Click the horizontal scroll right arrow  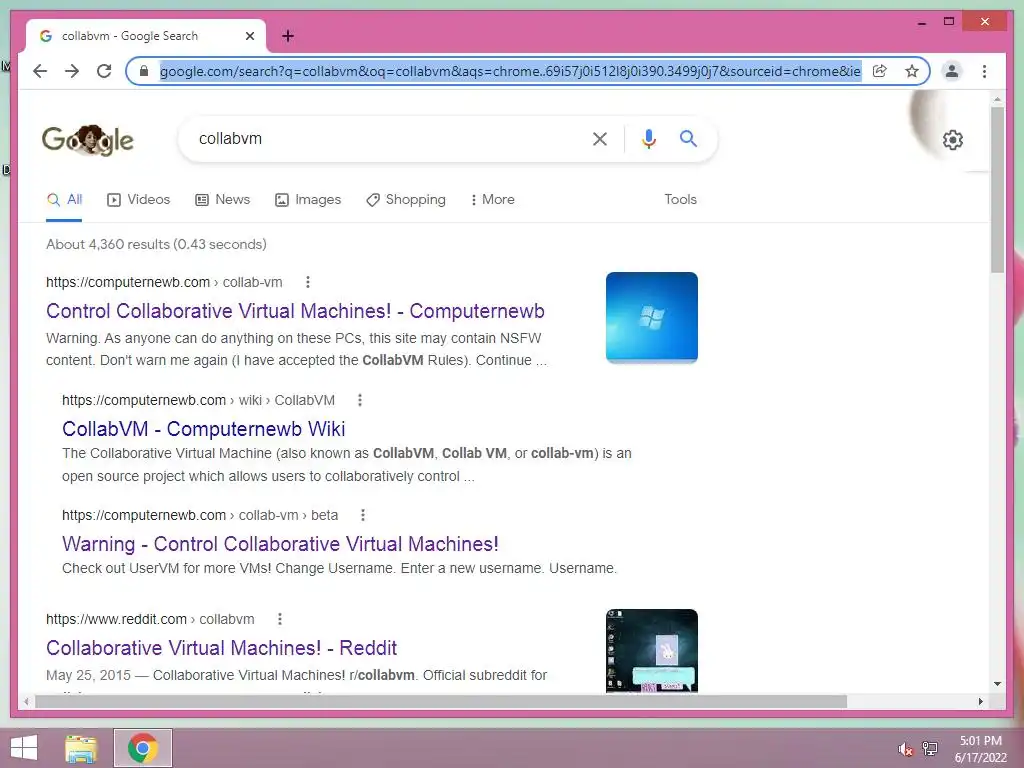click(980, 701)
